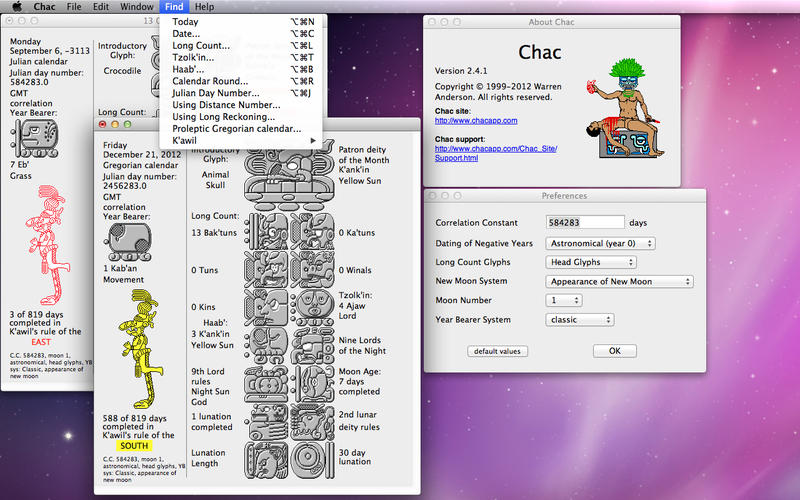Image resolution: width=800 pixels, height=500 pixels.
Task: Click '588 of 819 days' text
Action: click(x=134, y=418)
